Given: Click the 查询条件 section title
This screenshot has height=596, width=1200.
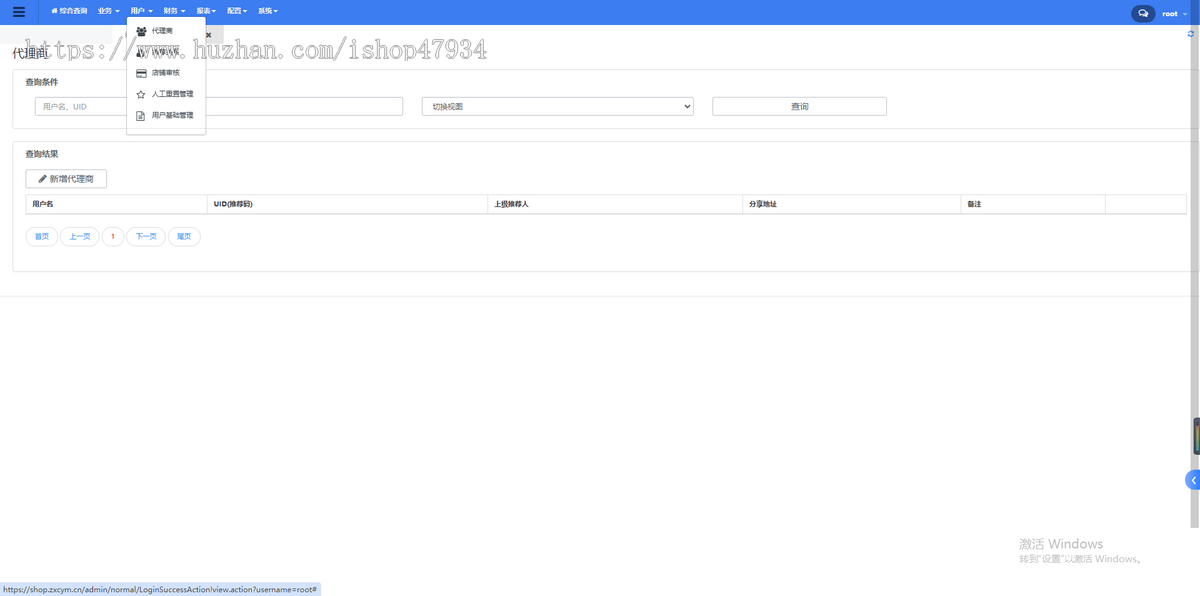Looking at the screenshot, I should 42,82.
